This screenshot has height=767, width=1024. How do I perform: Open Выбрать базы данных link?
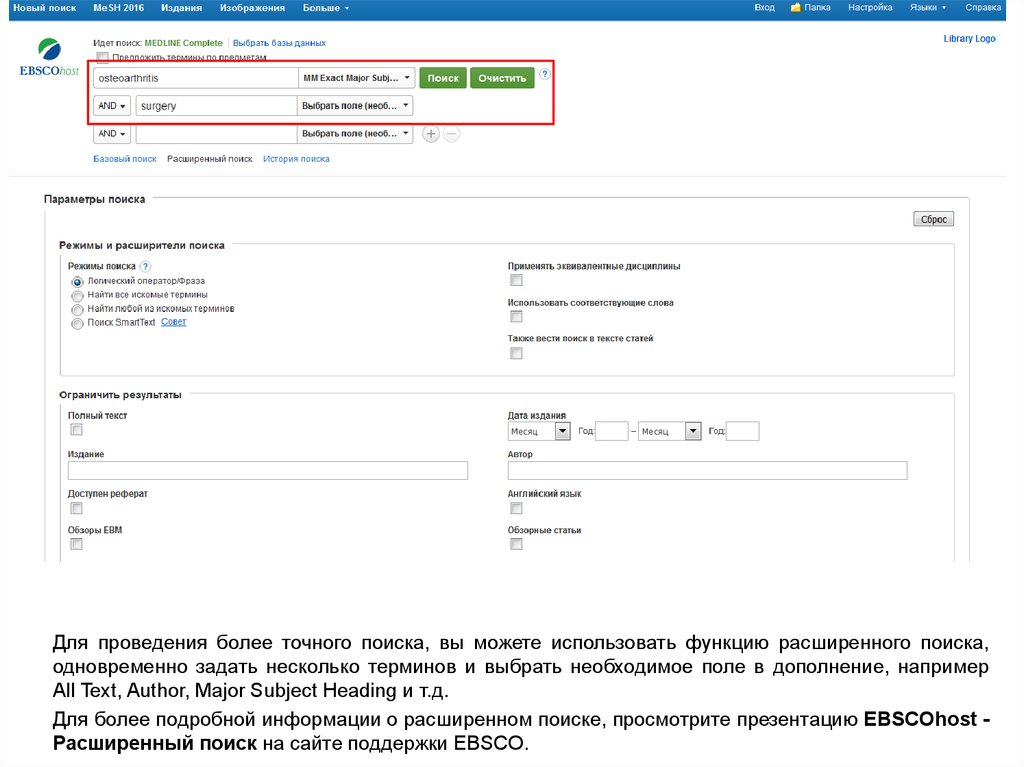coord(280,43)
